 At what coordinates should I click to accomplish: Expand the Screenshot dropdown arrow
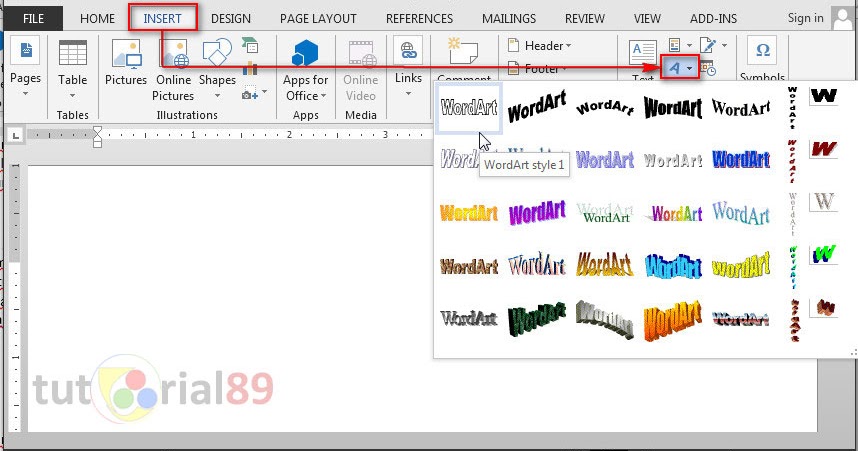[264, 92]
